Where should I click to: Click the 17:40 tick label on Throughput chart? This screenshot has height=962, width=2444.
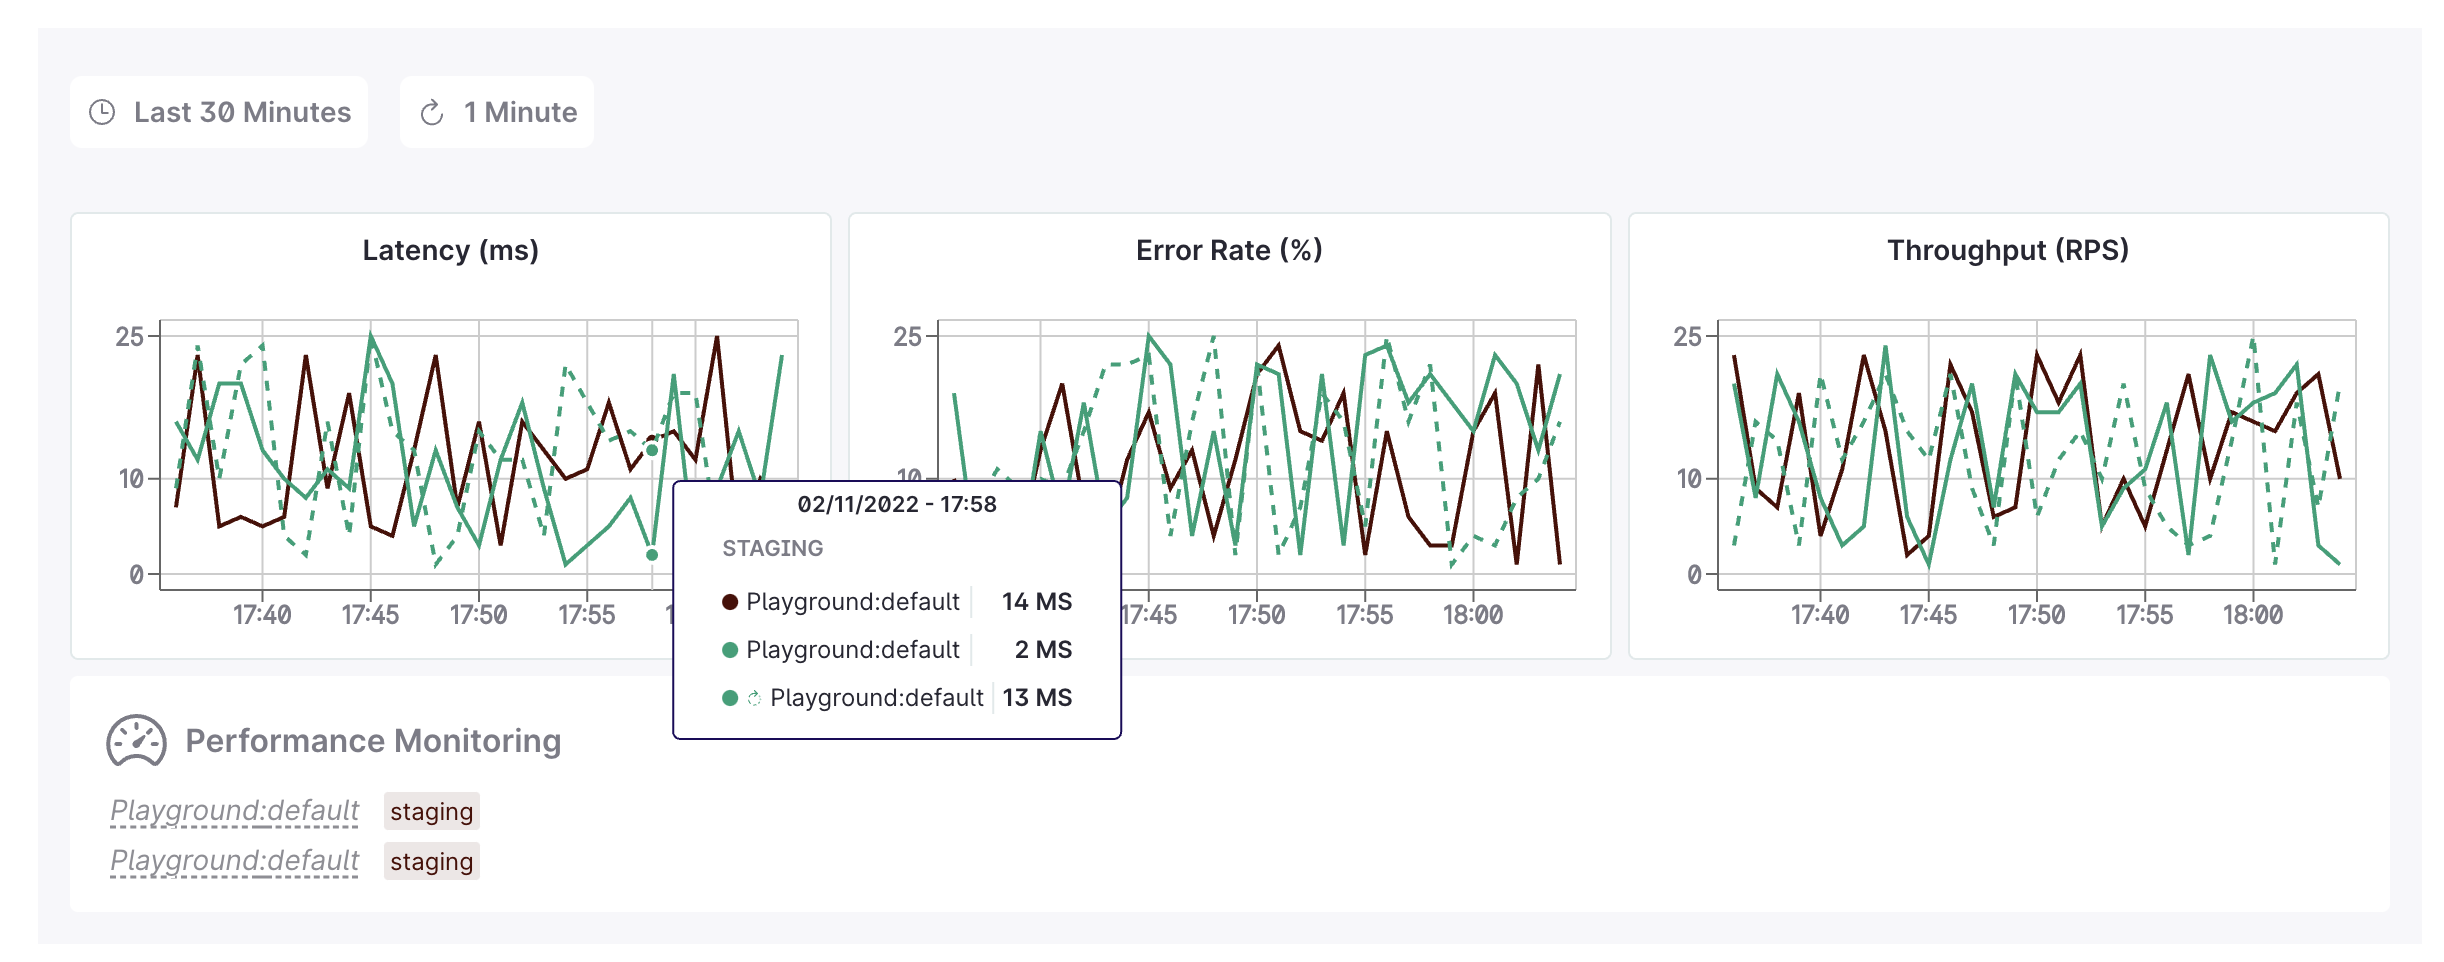pyautogui.click(x=1820, y=615)
